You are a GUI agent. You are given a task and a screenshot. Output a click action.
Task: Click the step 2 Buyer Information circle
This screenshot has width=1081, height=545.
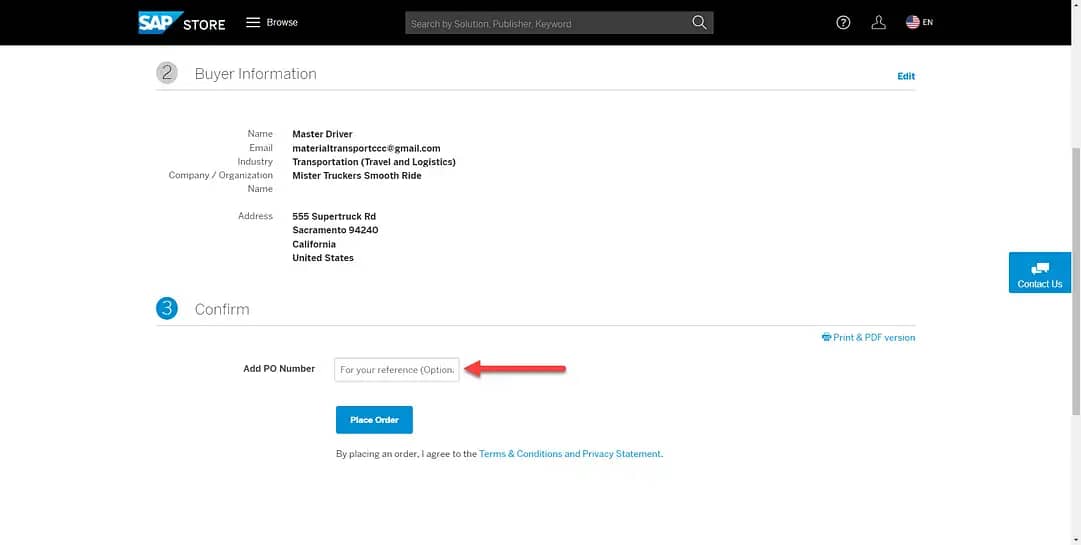(x=167, y=73)
